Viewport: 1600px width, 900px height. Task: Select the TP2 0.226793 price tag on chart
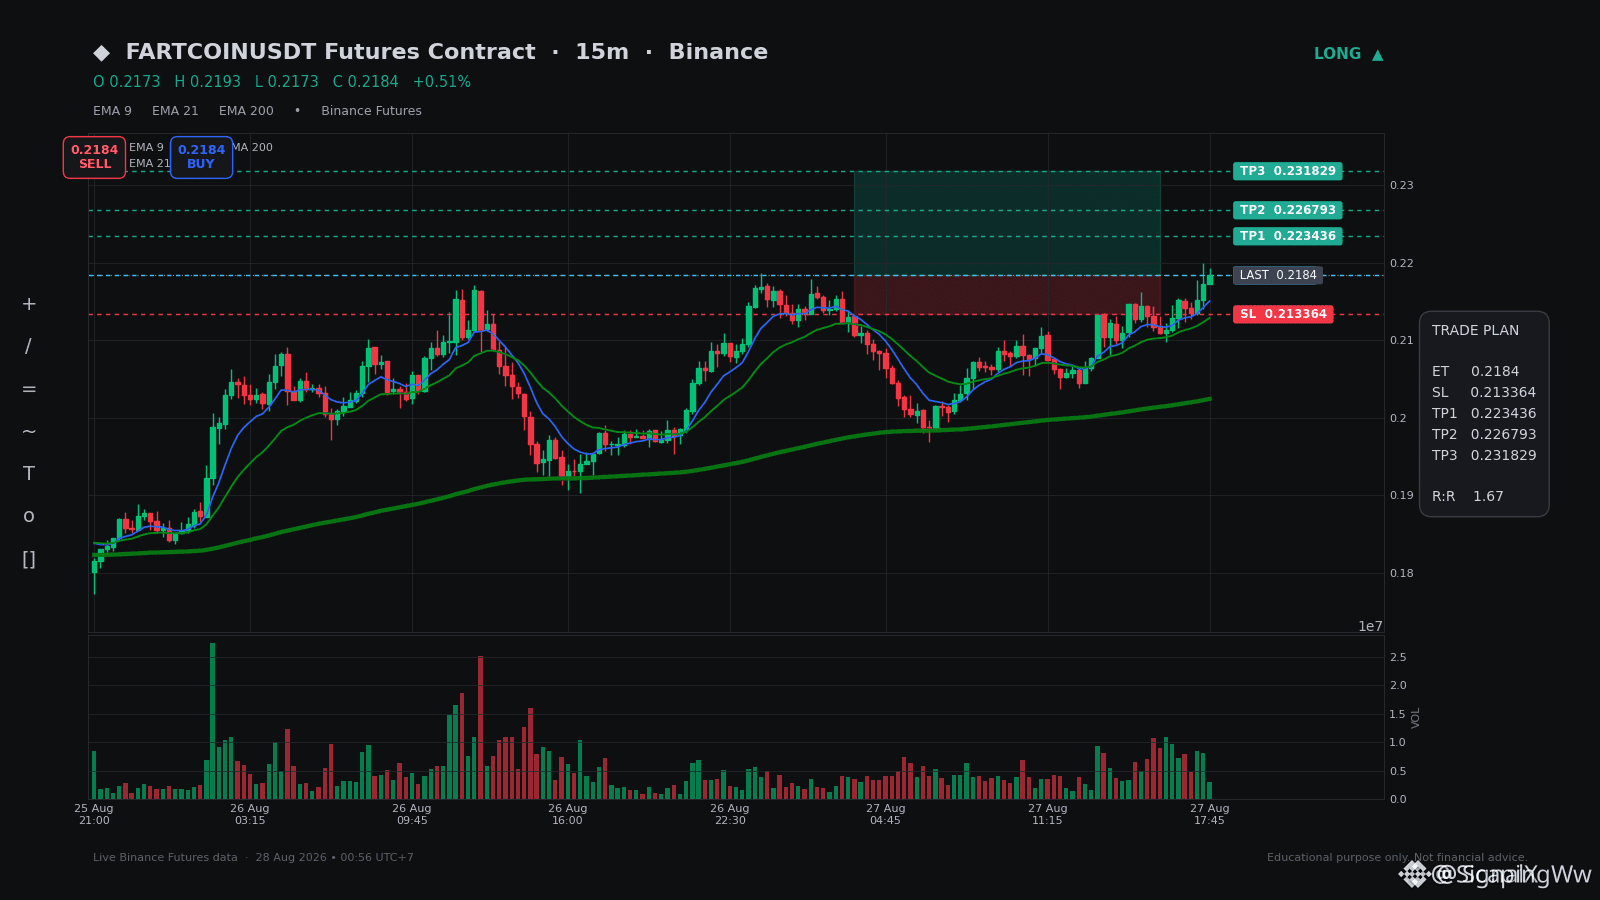[x=1287, y=210]
